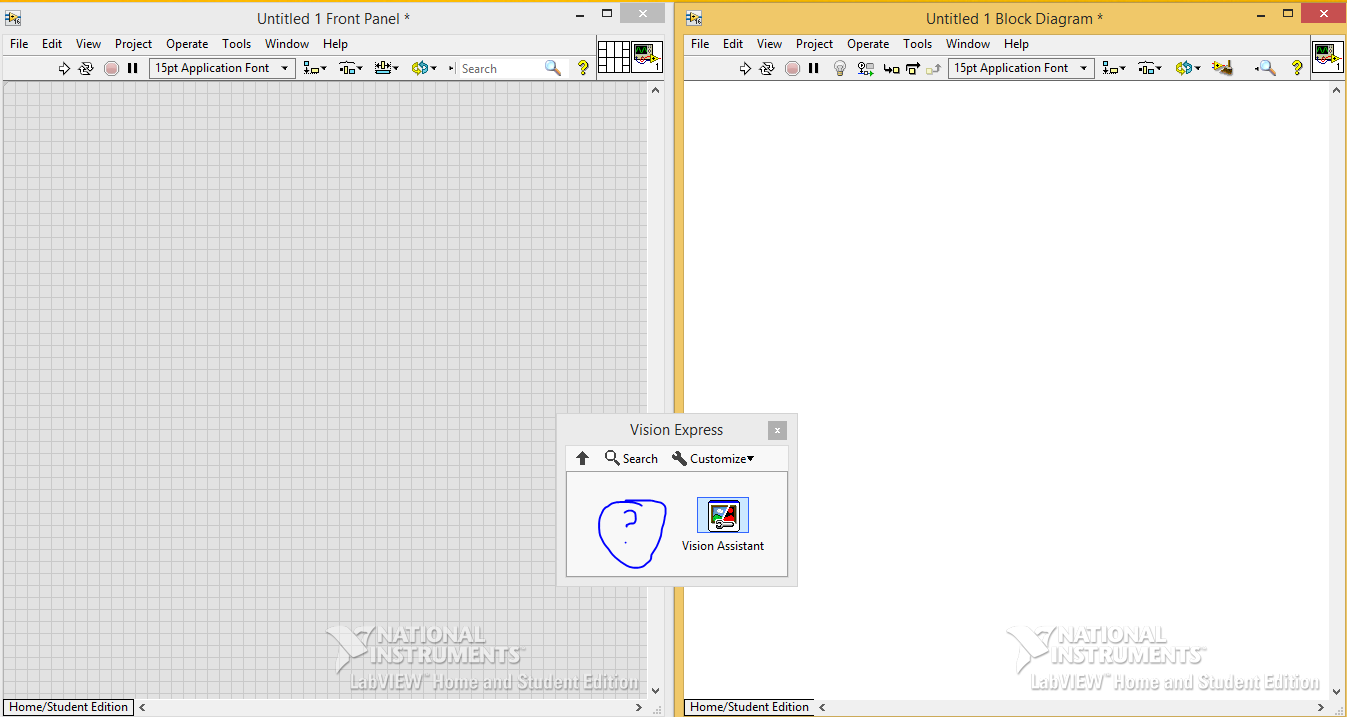Open Distribute Objects menu in Block Diagram
Image resolution: width=1347 pixels, height=717 pixels.
[1149, 68]
